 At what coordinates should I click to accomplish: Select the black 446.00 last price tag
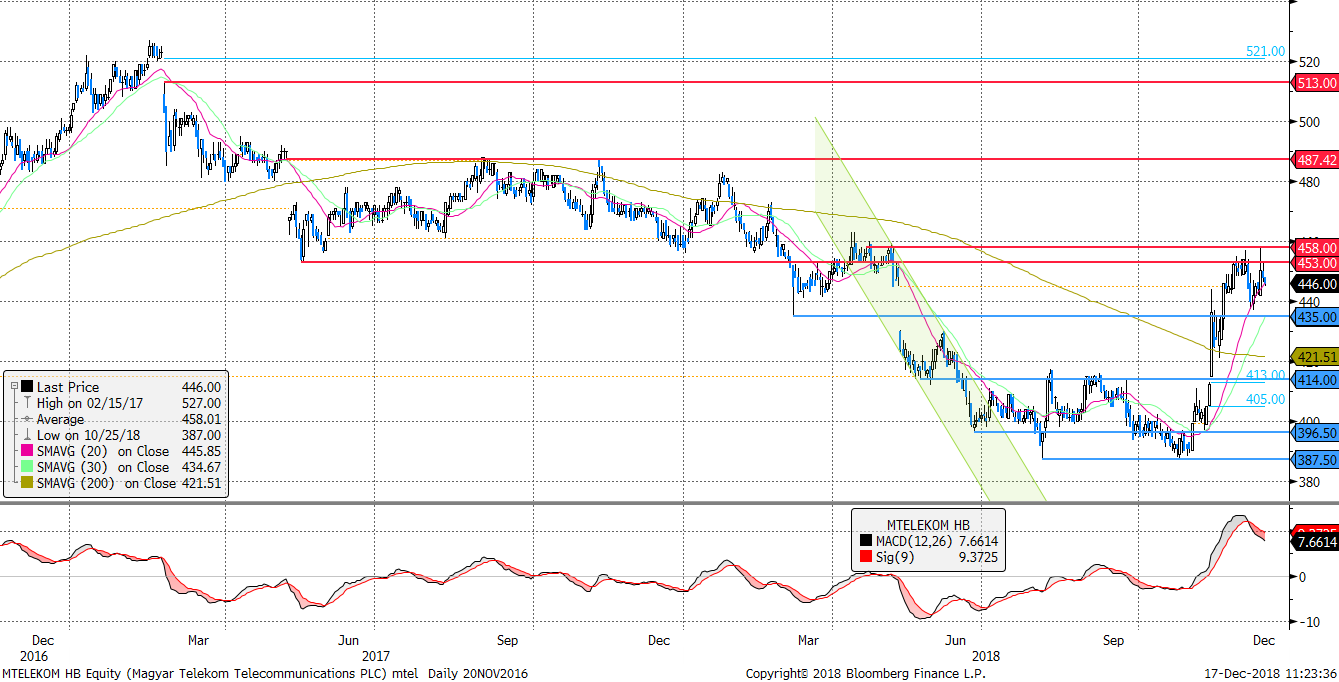point(1316,284)
